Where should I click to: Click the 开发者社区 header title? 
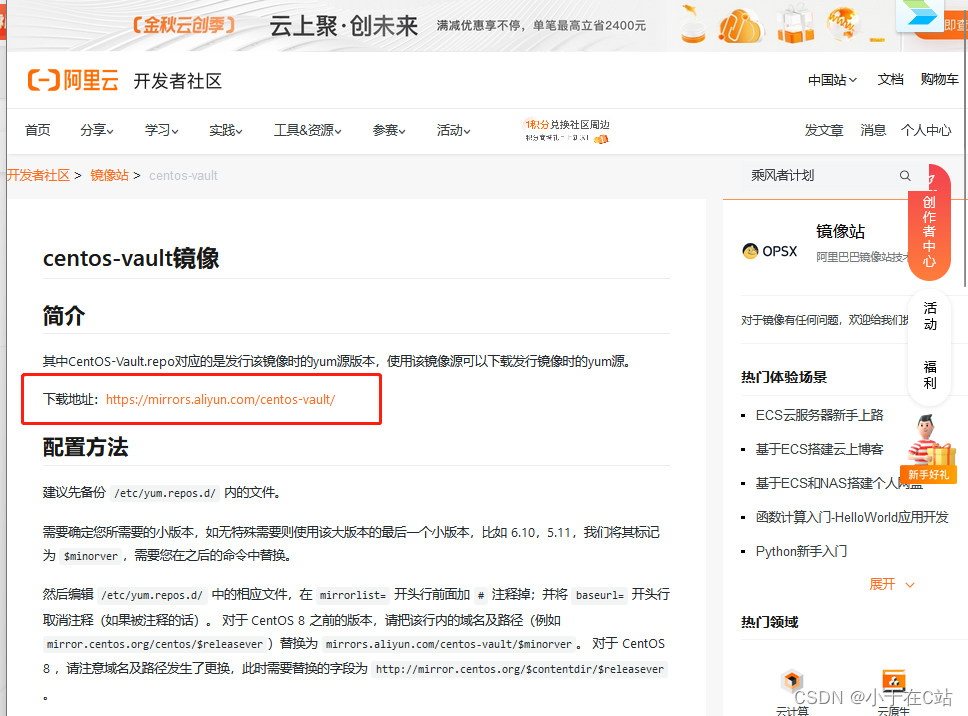pos(178,81)
